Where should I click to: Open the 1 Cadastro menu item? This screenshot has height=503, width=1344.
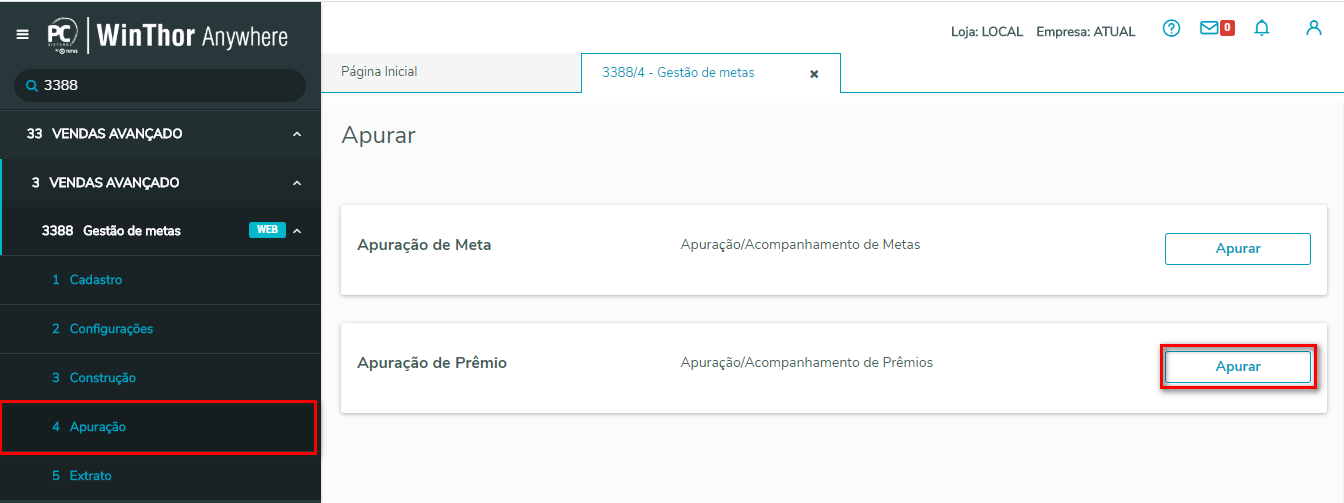click(x=95, y=280)
